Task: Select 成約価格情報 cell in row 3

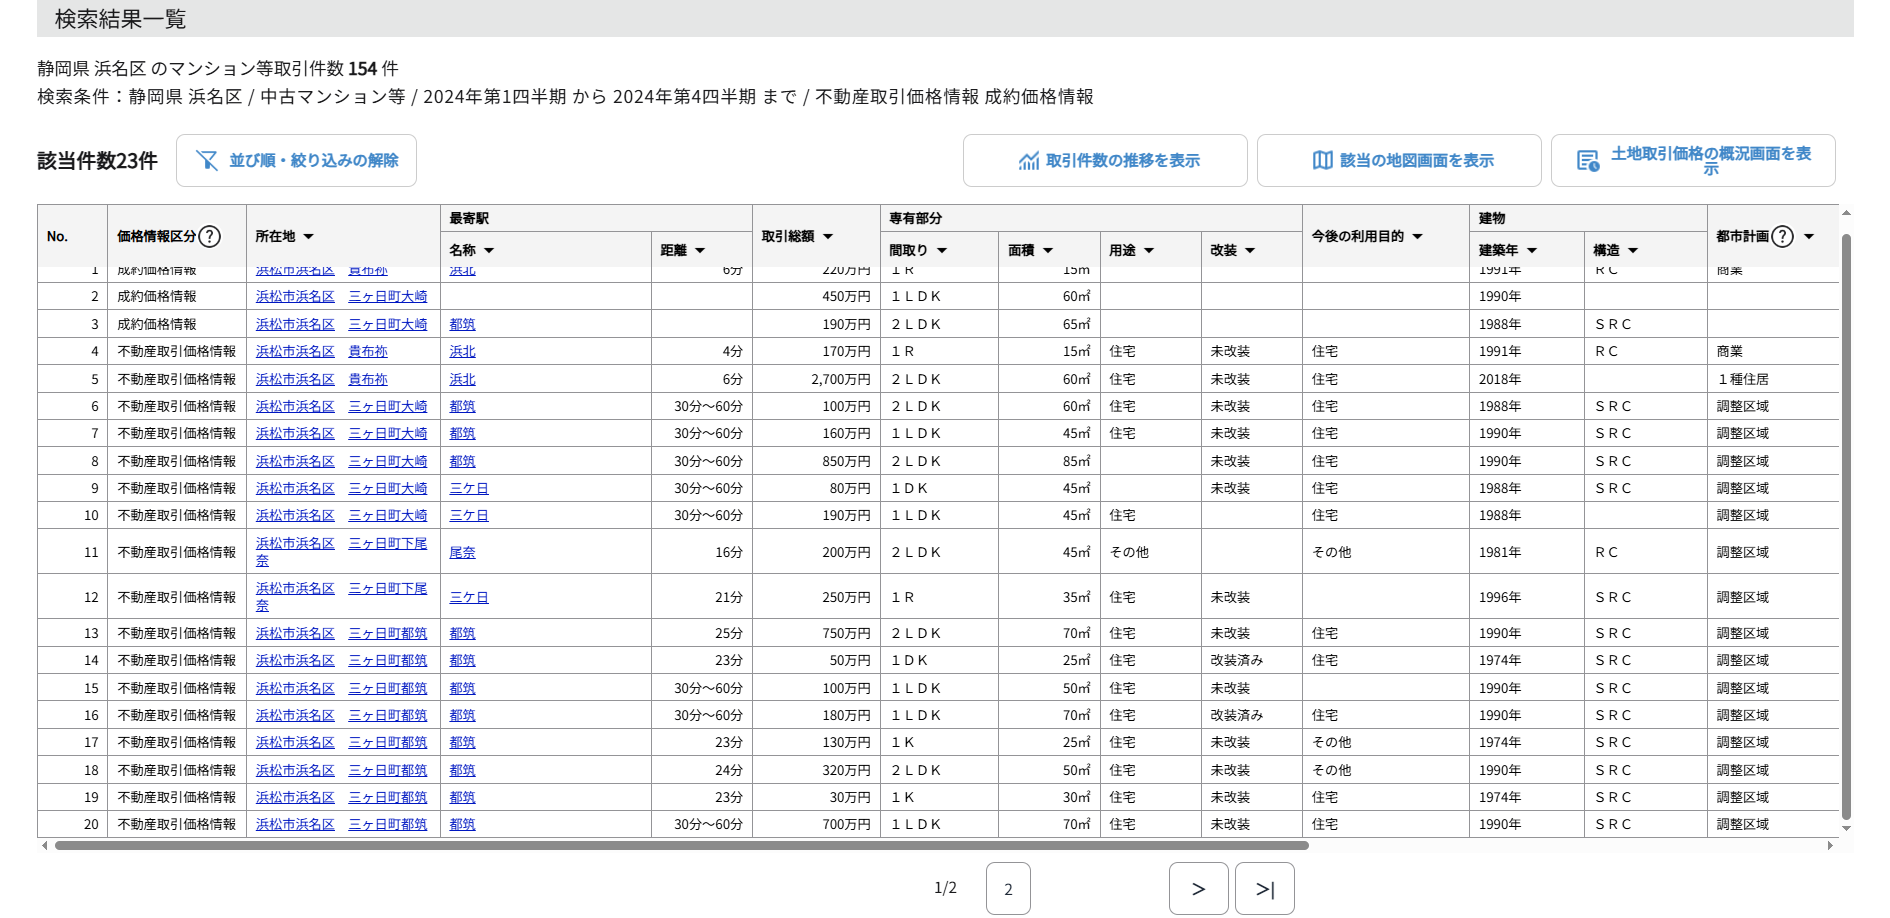Action: tap(177, 325)
